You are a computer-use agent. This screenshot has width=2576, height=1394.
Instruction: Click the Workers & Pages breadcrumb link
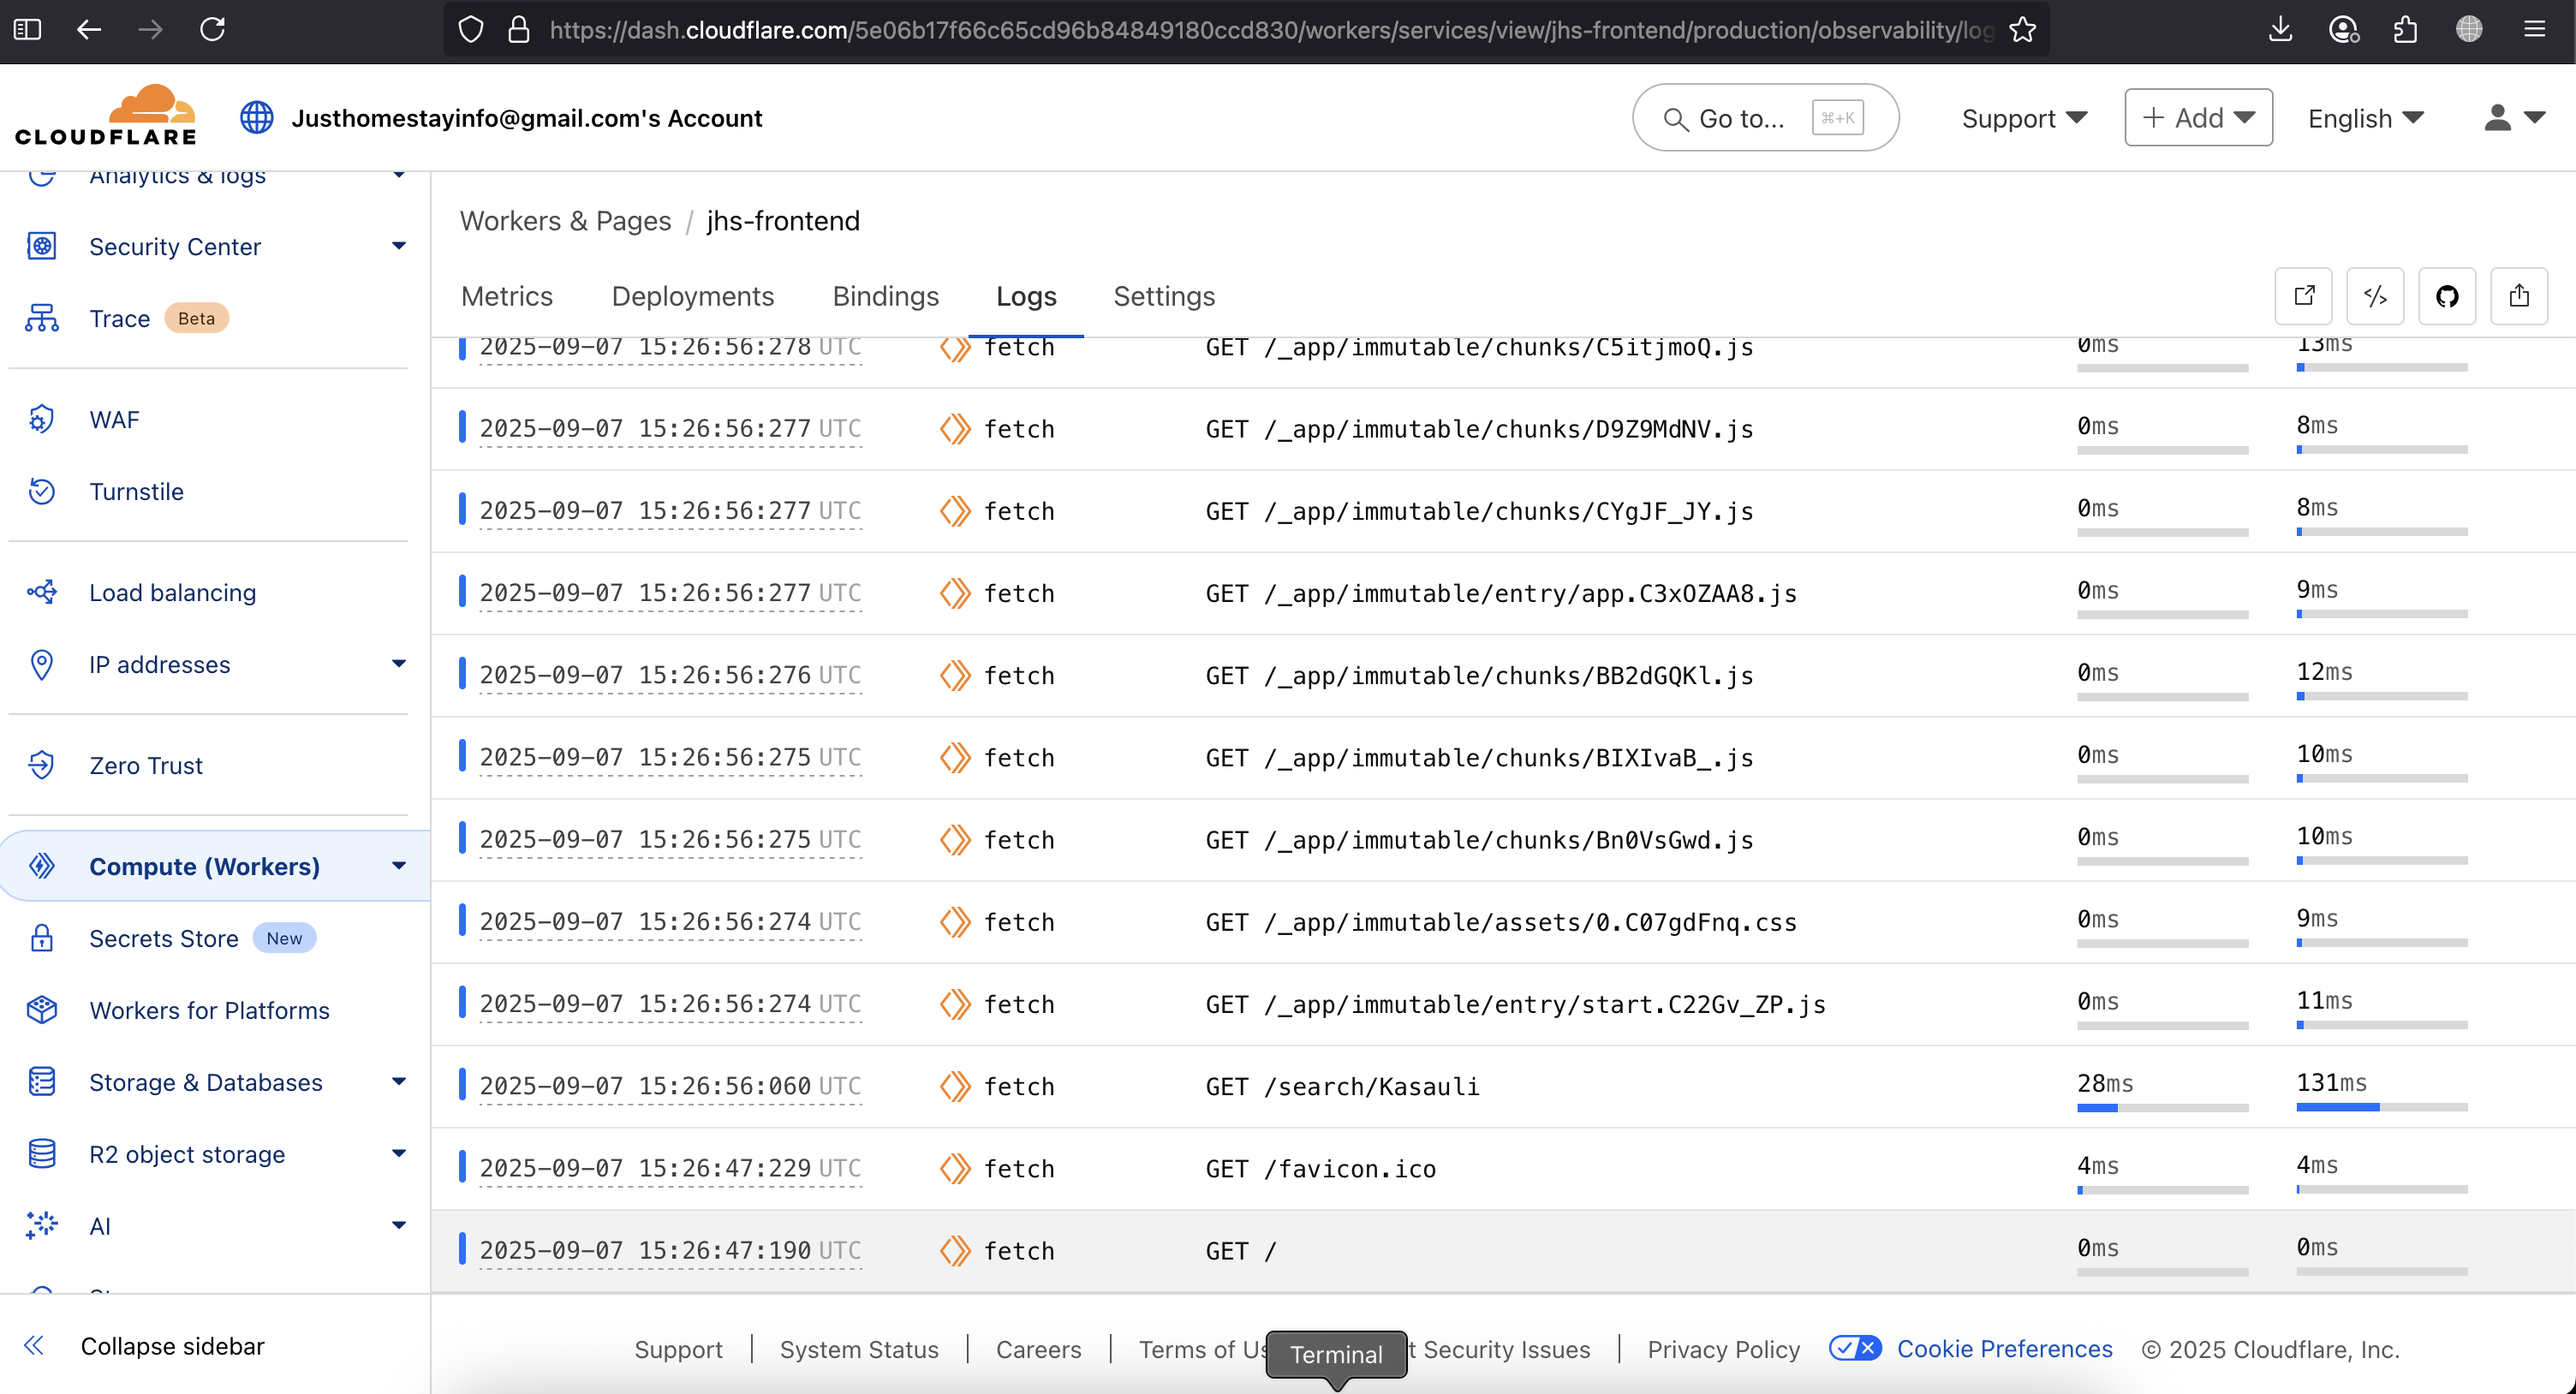click(565, 221)
